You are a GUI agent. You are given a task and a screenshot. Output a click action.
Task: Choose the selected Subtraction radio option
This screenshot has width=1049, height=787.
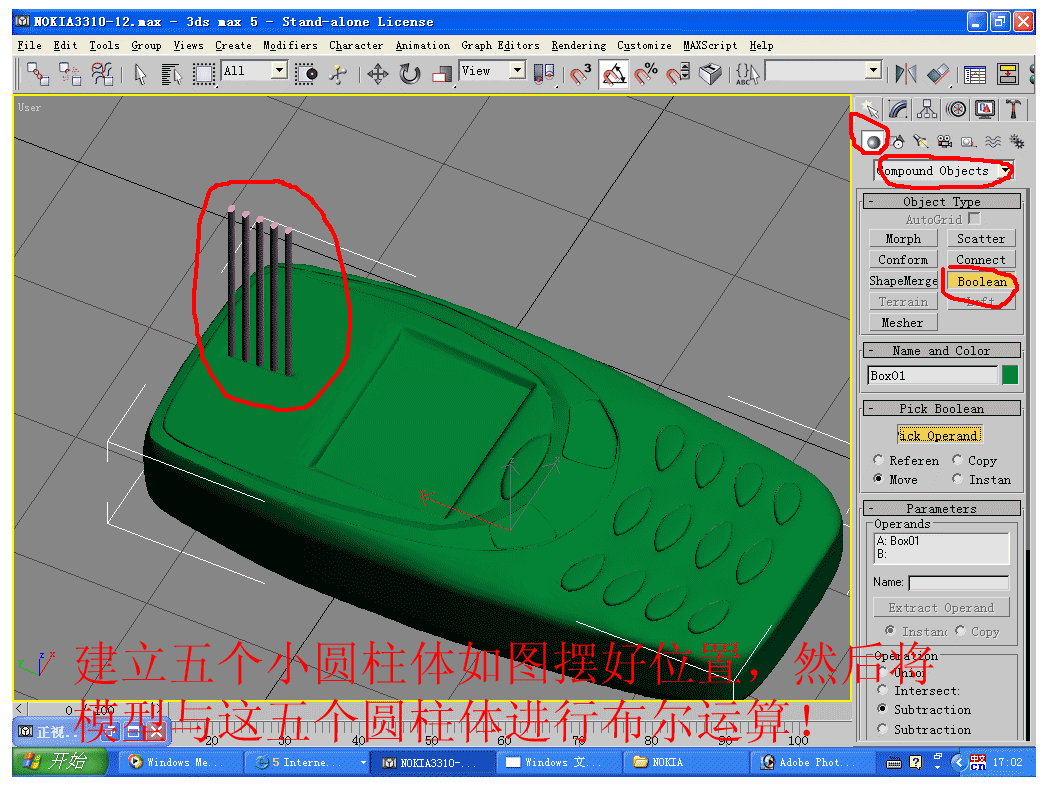882,709
